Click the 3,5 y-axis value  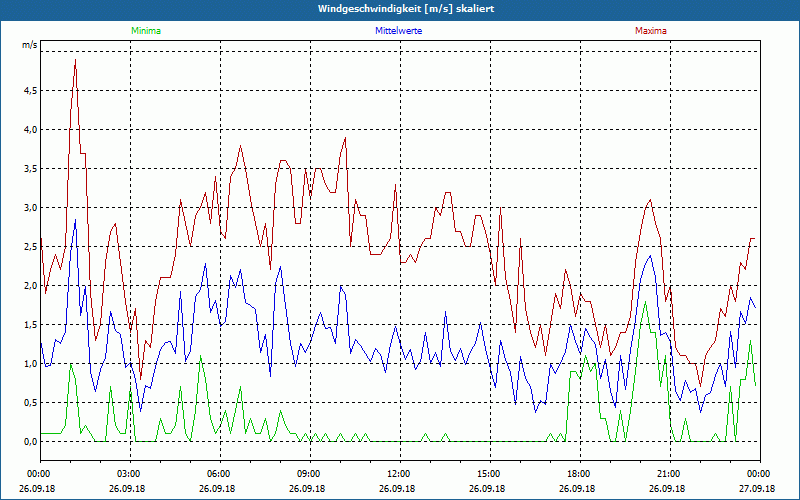pyautogui.click(x=30, y=169)
